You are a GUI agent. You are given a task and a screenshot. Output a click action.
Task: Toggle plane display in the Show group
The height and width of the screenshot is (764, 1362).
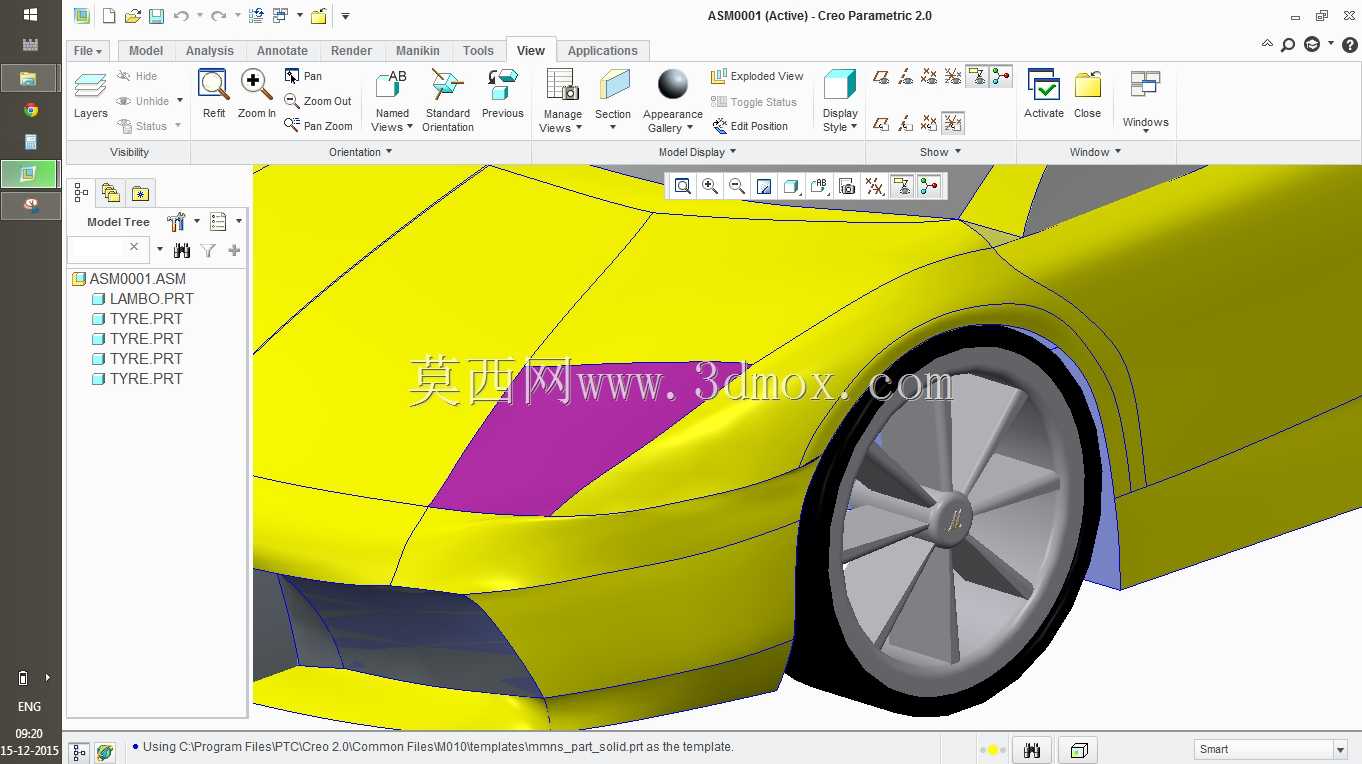[881, 76]
